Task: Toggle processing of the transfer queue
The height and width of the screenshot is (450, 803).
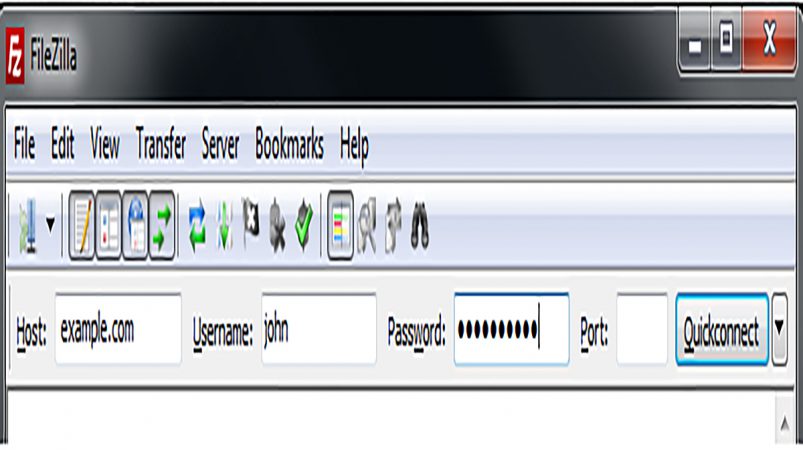Action: [x=224, y=226]
